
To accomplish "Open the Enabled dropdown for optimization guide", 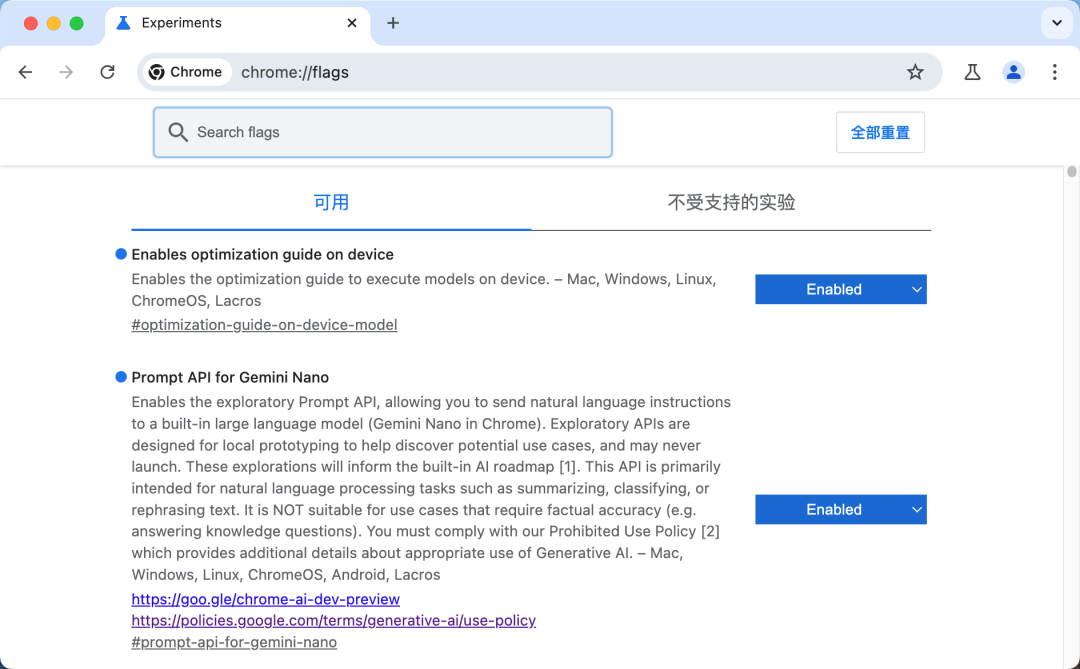I will pos(840,289).
